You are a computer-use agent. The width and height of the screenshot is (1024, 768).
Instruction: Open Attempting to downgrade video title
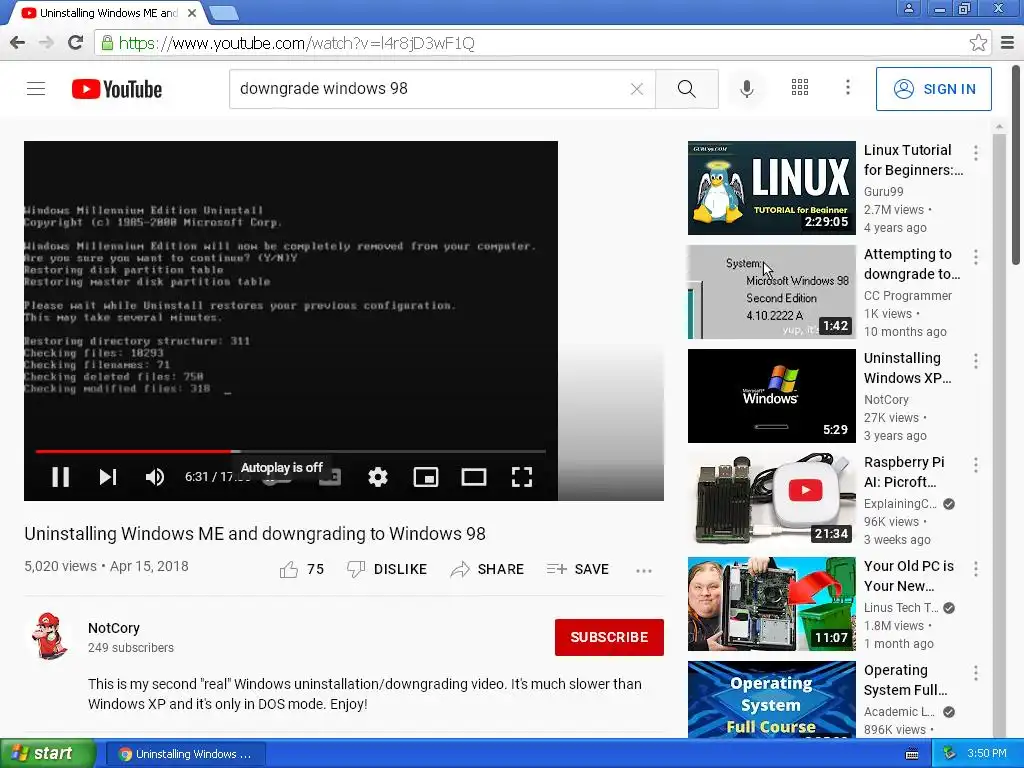912,264
